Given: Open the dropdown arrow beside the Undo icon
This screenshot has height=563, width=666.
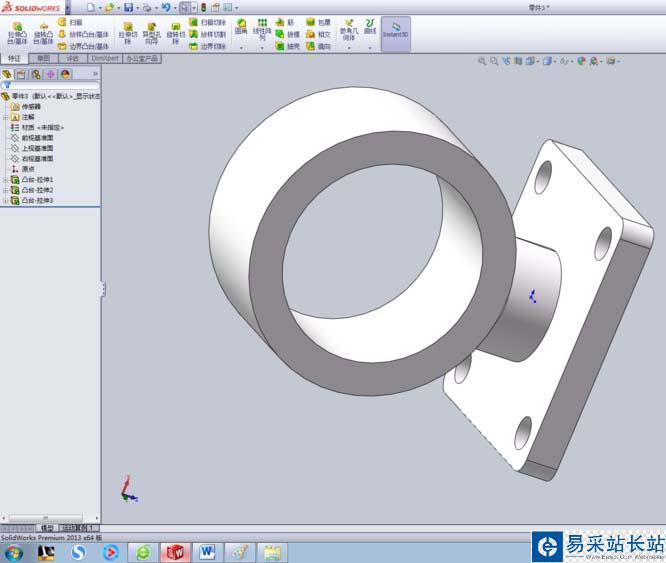Looking at the screenshot, I should click(x=175, y=8).
